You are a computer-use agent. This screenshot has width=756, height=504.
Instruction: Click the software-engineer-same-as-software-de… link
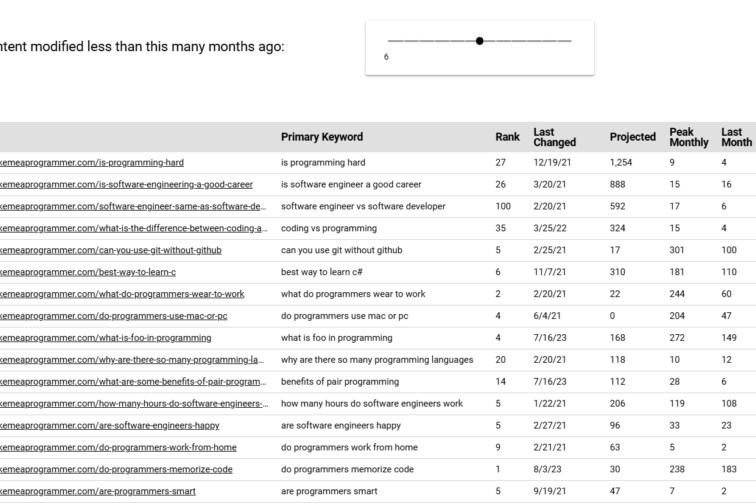pos(132,206)
